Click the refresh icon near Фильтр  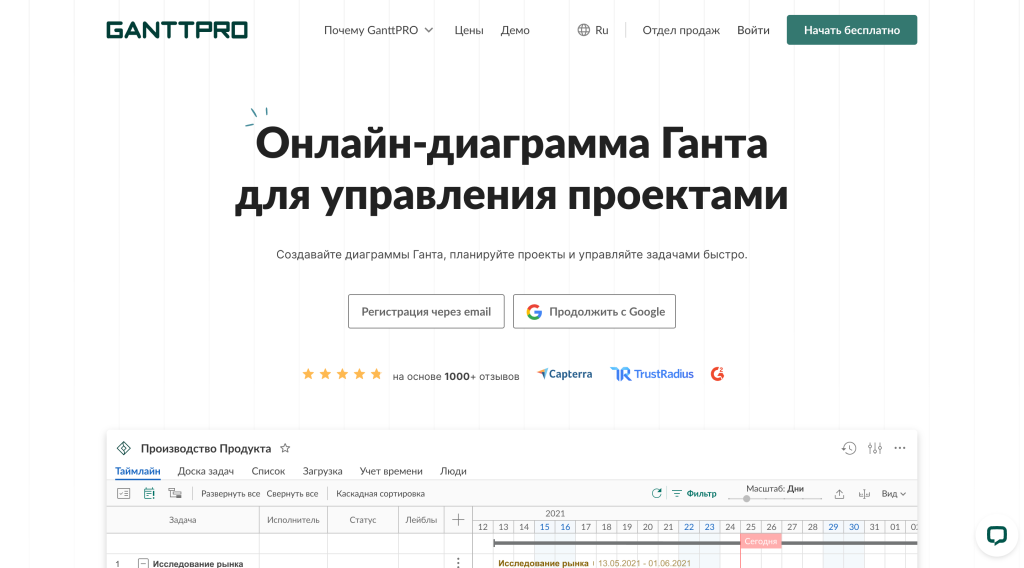coord(656,494)
